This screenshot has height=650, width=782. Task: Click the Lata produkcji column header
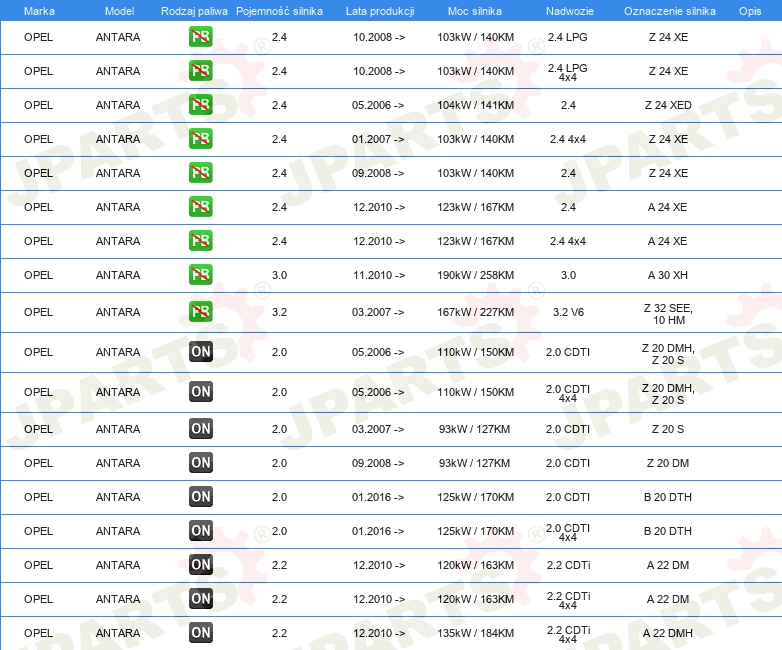pos(380,10)
